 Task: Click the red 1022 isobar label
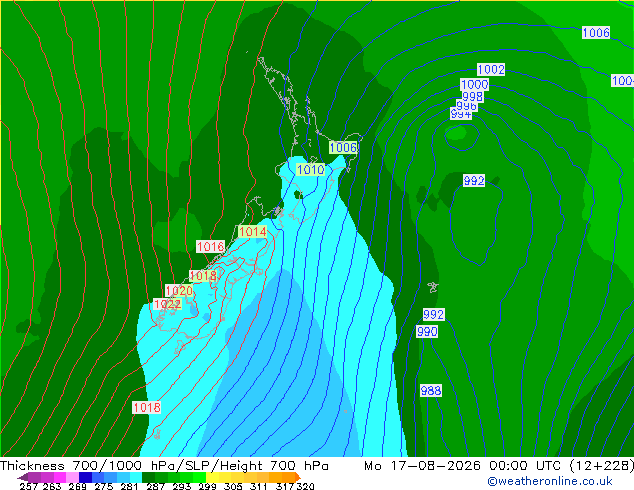pos(167,304)
